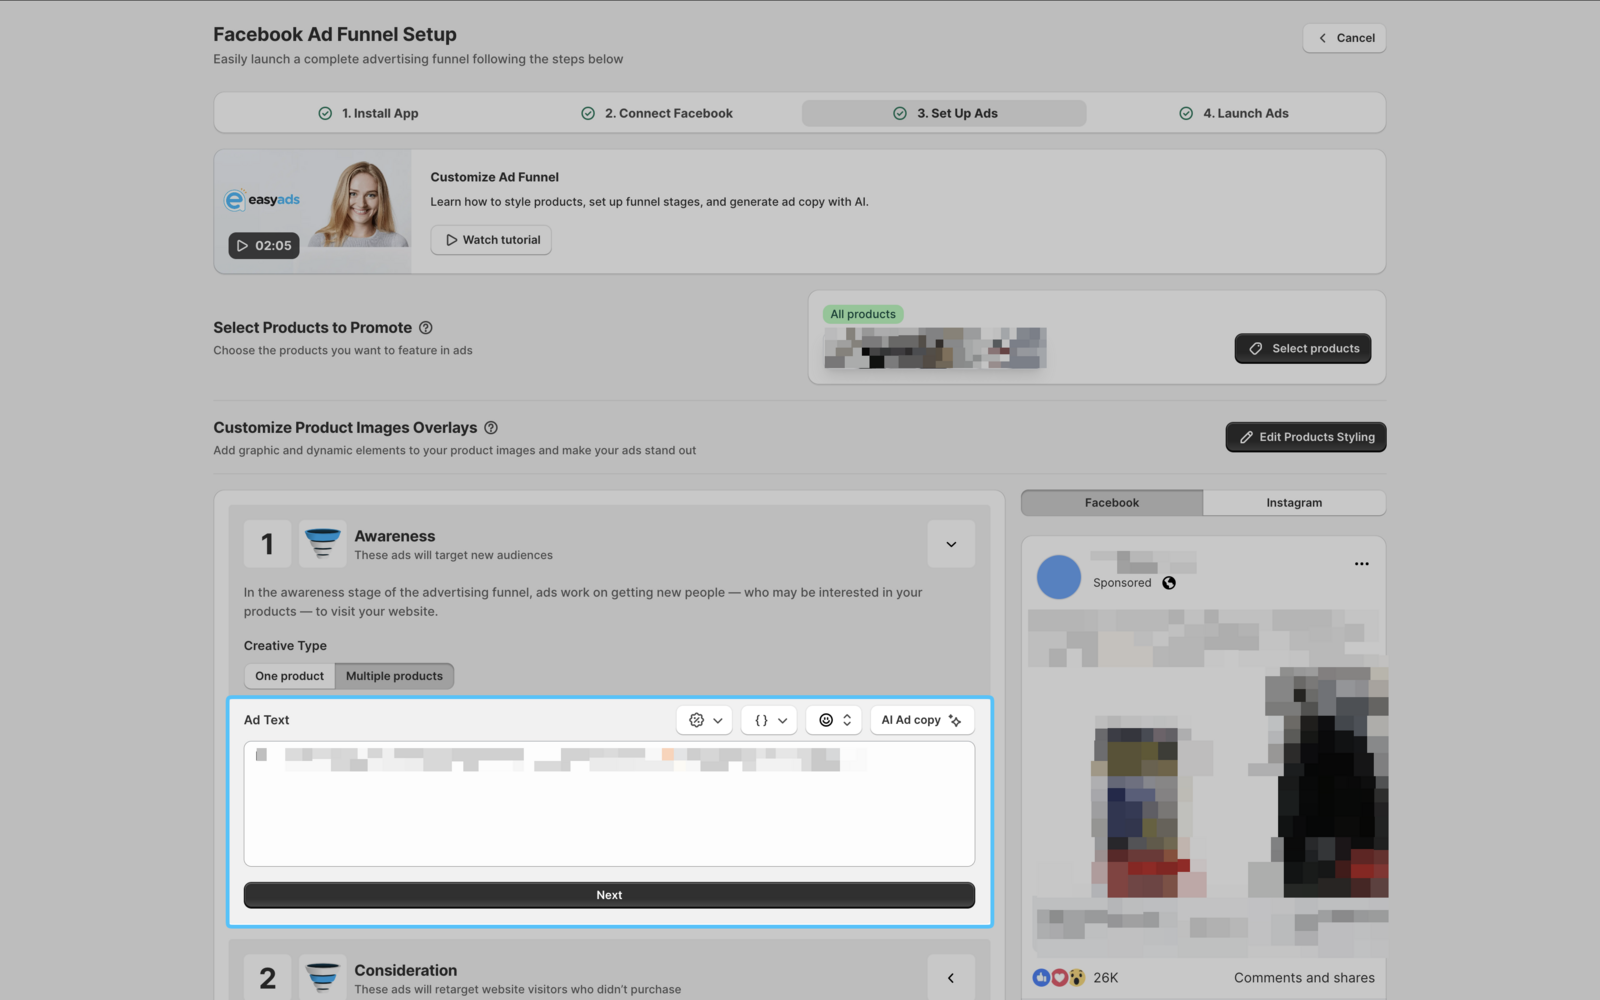Expand the Consideration stage section
The width and height of the screenshot is (1600, 1000).
coord(951,978)
